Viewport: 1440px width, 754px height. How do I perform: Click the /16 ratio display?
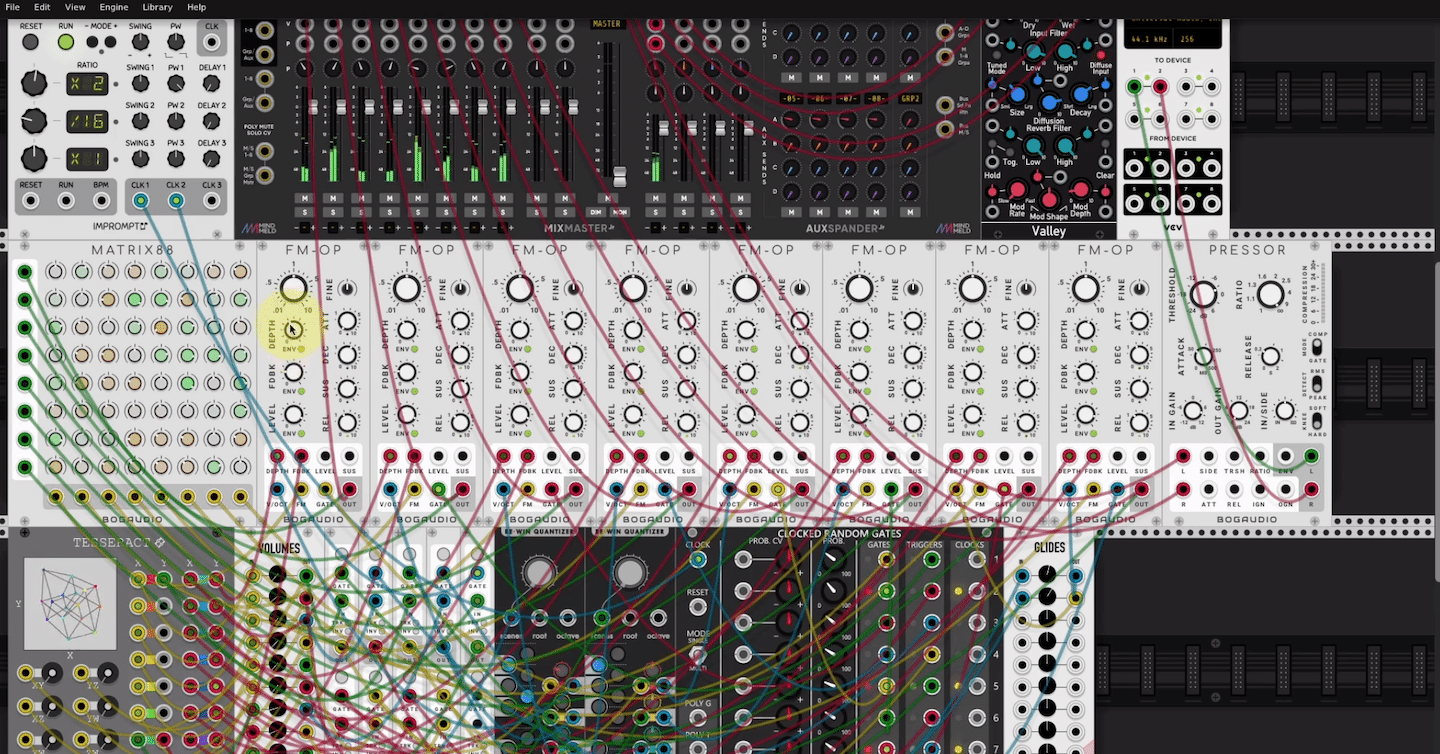click(x=88, y=121)
